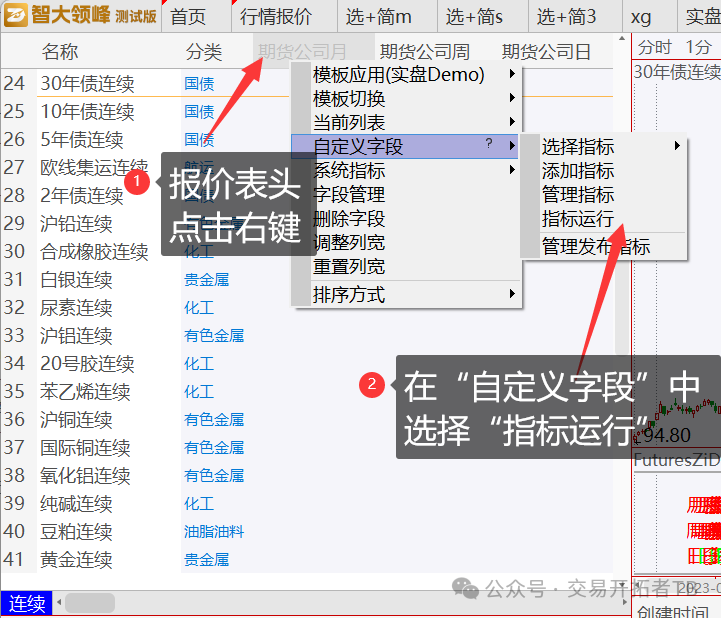Choose 删除字段 from context menu
Viewport: 721px width, 618px height.
[x=406, y=218]
